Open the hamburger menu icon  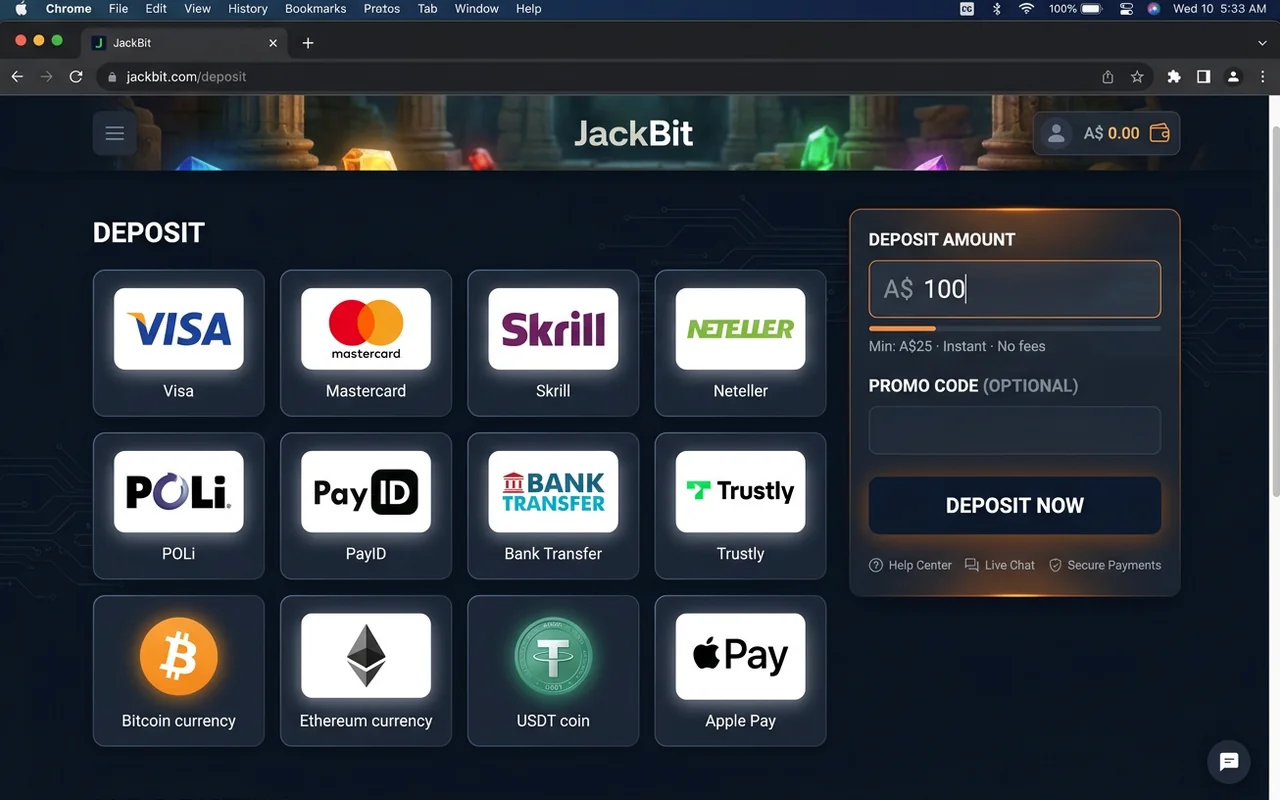pyautogui.click(x=115, y=133)
